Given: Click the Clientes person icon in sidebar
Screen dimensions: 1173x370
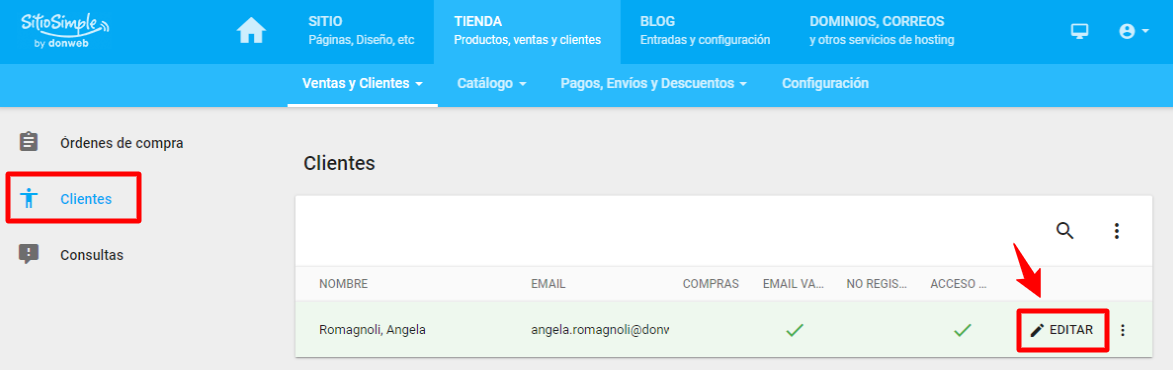Looking at the screenshot, I should (28, 198).
